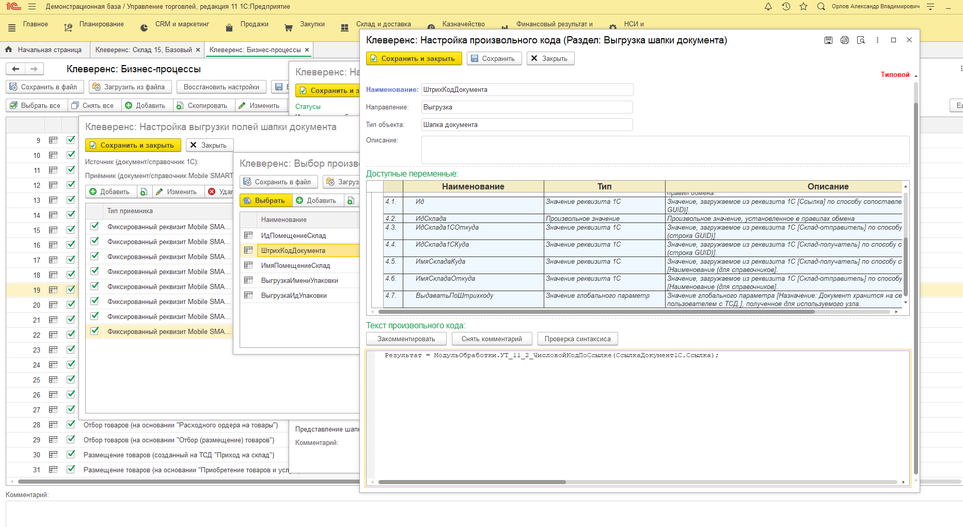Click Закрыть in the code settings dialog

pyautogui.click(x=550, y=58)
